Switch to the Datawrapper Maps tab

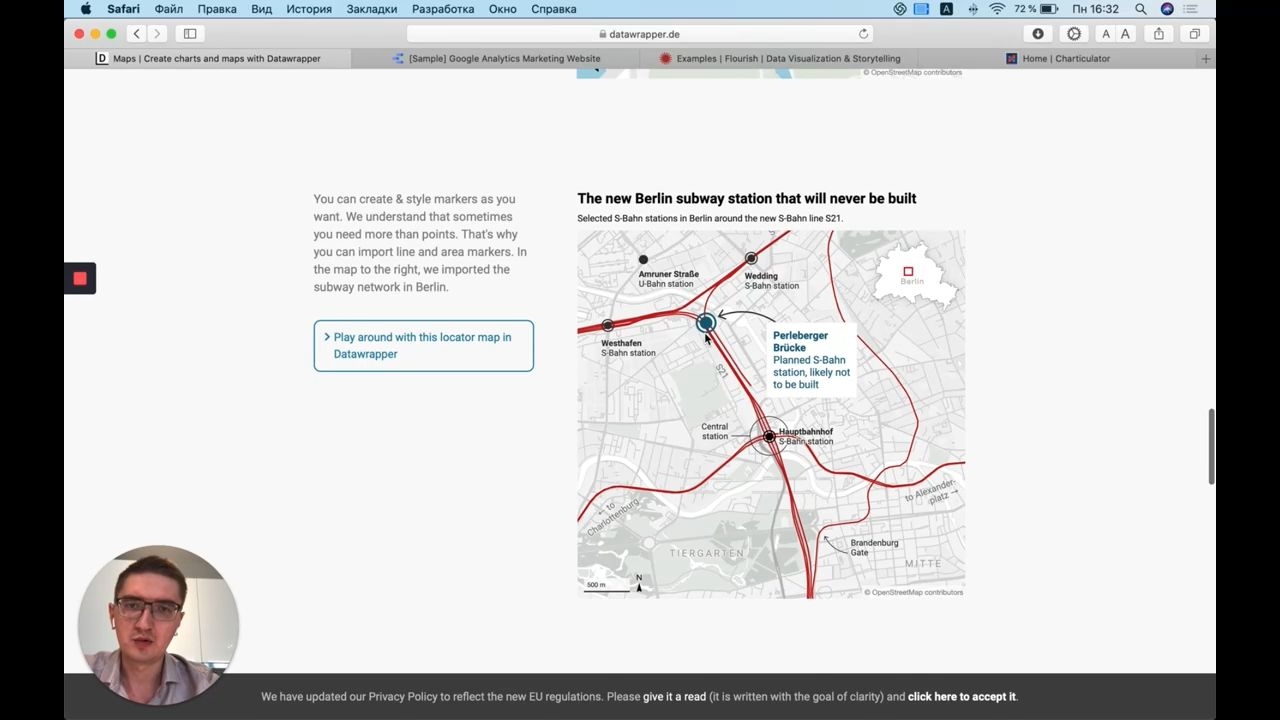[208, 58]
